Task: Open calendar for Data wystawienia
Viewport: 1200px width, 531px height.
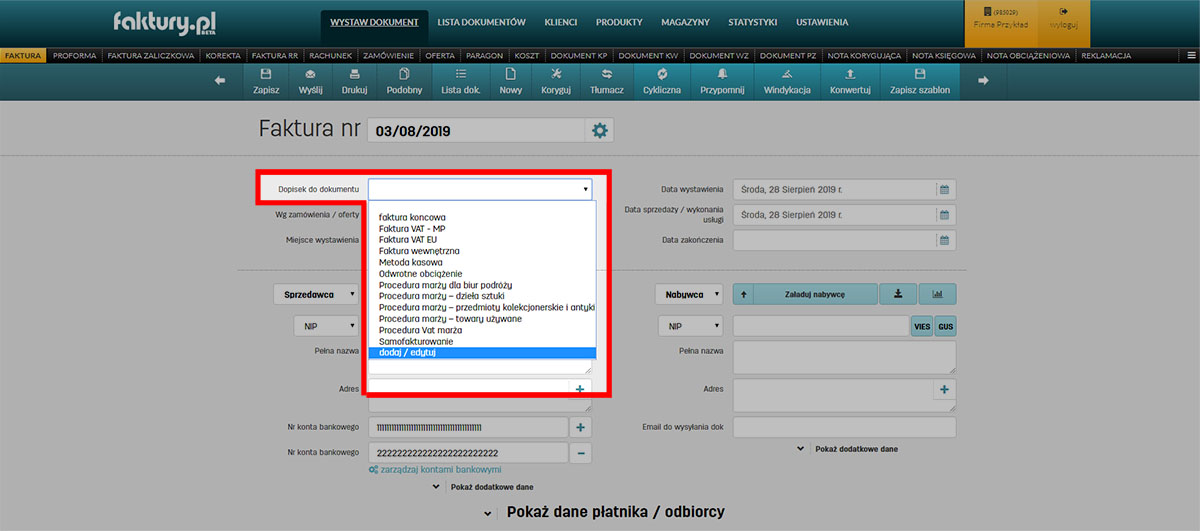Action: point(943,189)
